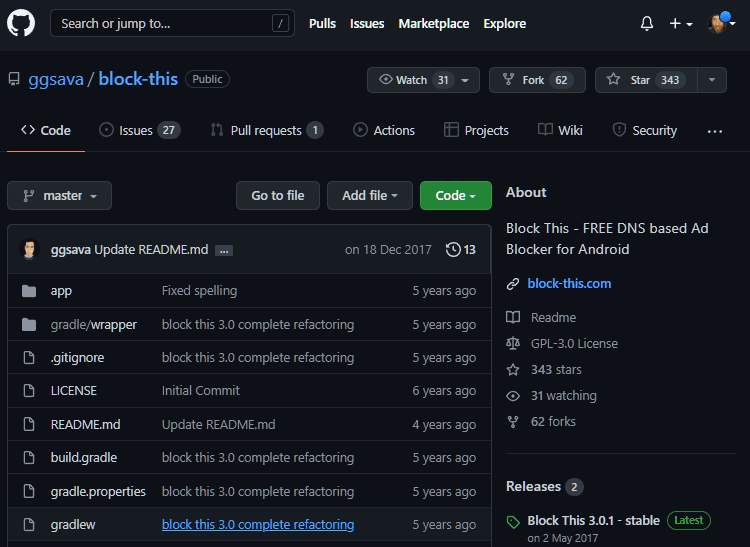Click the release tag icon
Image resolution: width=750 pixels, height=547 pixels.
pyautogui.click(x=513, y=522)
